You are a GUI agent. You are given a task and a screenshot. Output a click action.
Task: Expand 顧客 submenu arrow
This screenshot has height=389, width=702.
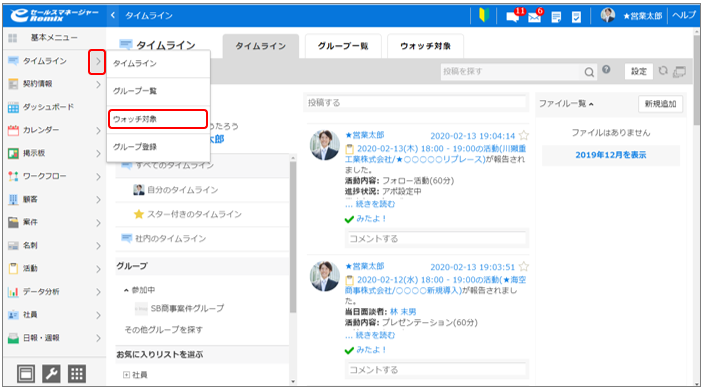[x=98, y=200]
